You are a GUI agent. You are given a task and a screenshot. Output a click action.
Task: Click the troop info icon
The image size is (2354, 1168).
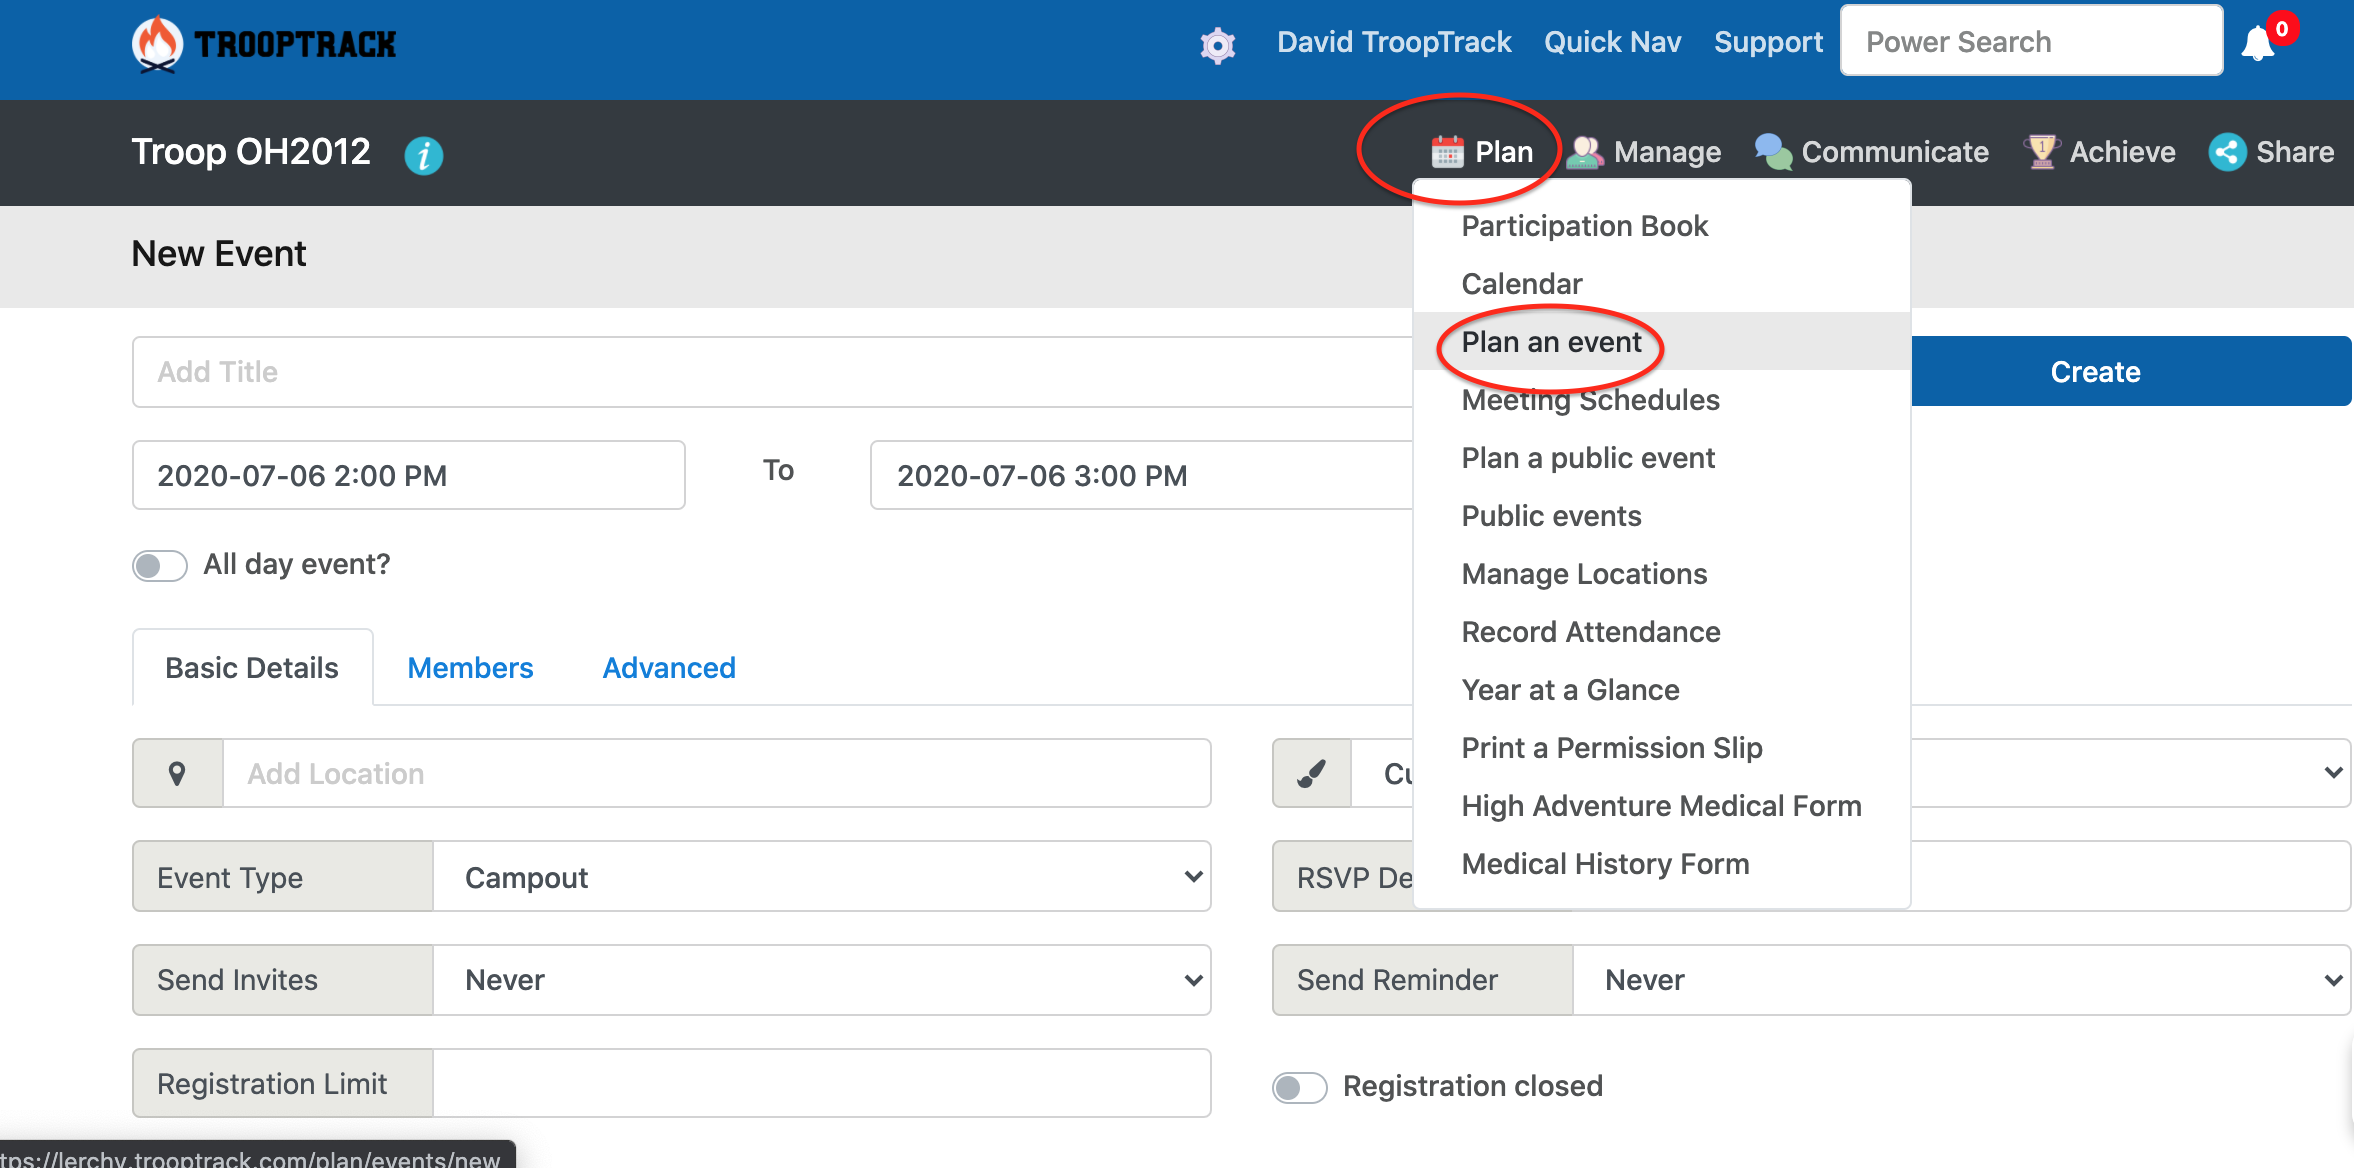pyautogui.click(x=423, y=155)
